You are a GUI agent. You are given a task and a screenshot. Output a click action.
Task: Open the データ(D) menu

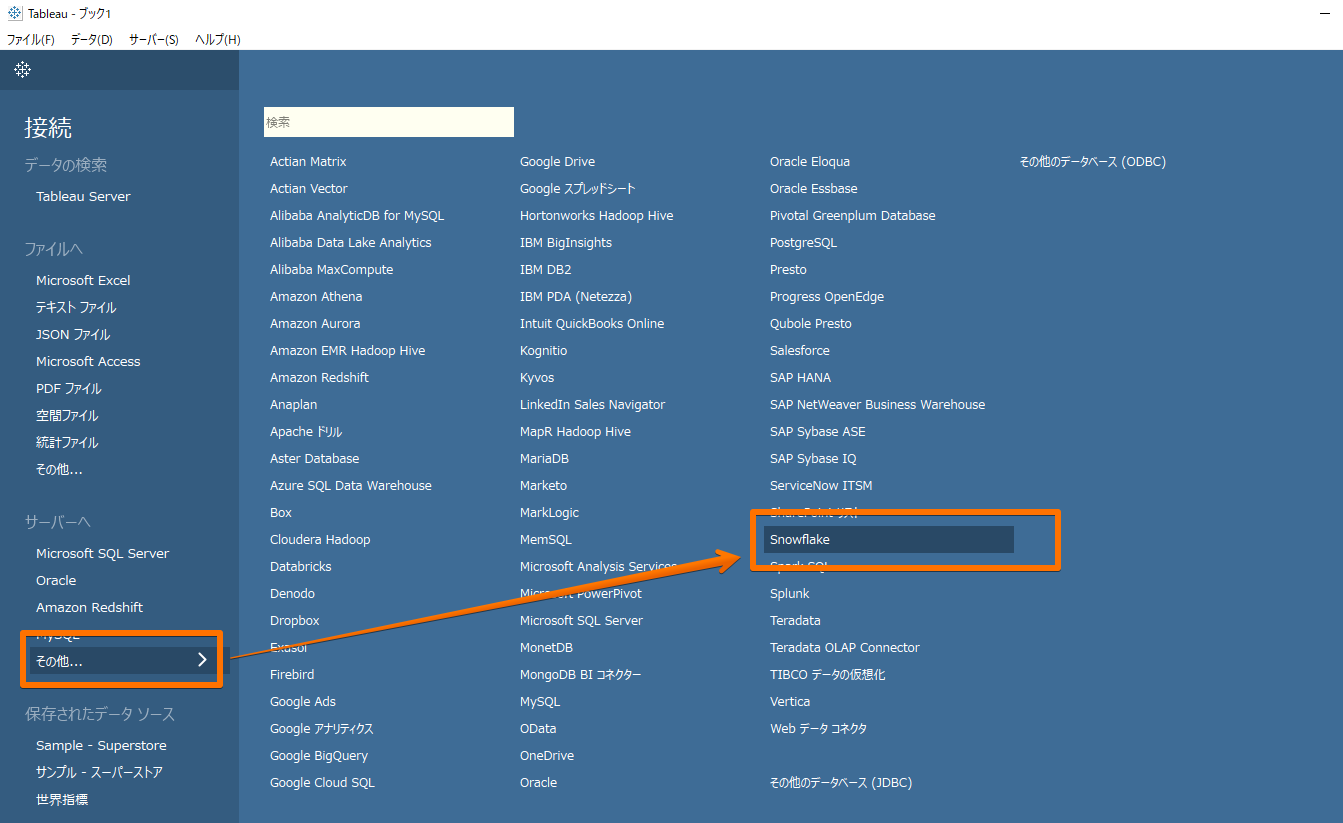pos(91,40)
